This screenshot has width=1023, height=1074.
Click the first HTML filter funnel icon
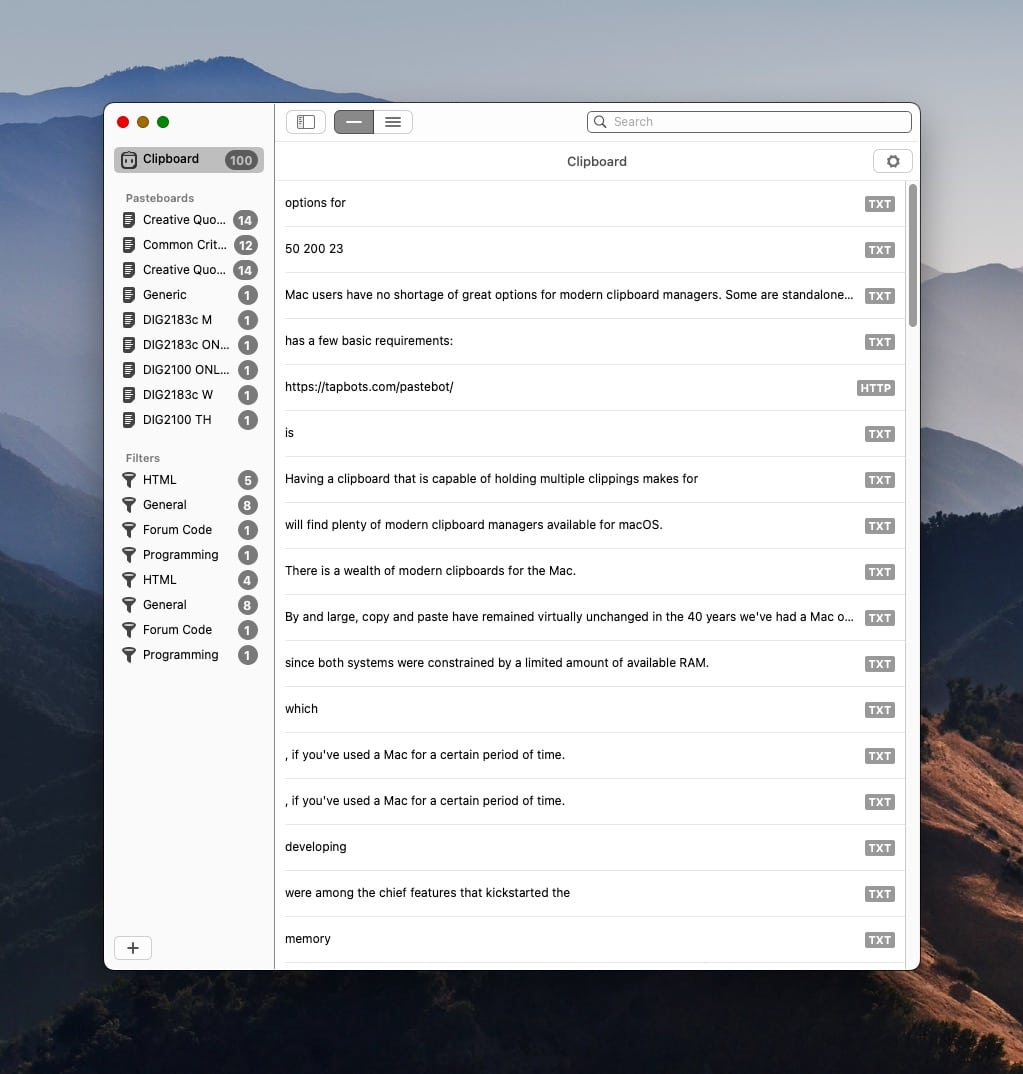click(x=129, y=480)
